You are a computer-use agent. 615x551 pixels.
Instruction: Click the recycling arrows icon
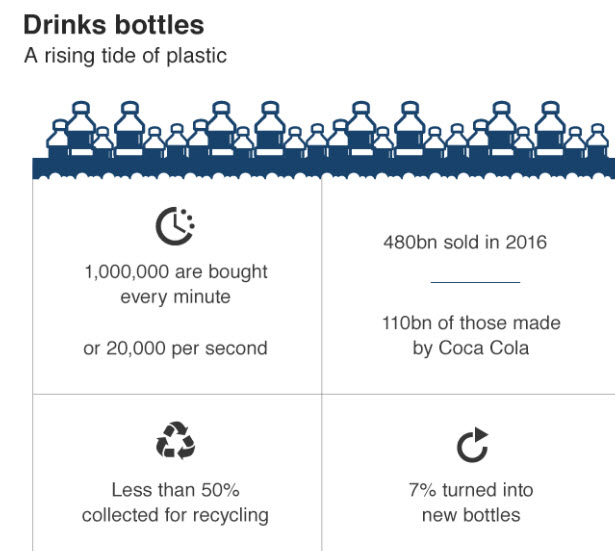[x=175, y=441]
